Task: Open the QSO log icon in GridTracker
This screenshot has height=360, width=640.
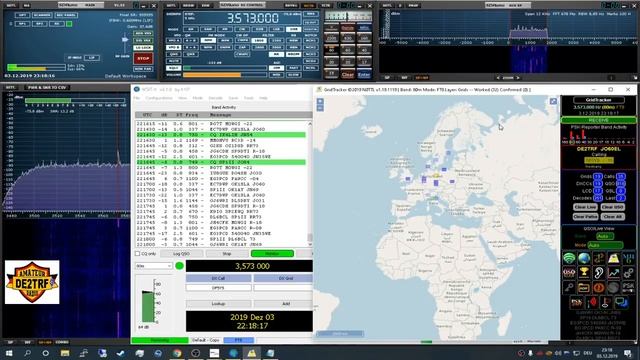Action: [569, 273]
